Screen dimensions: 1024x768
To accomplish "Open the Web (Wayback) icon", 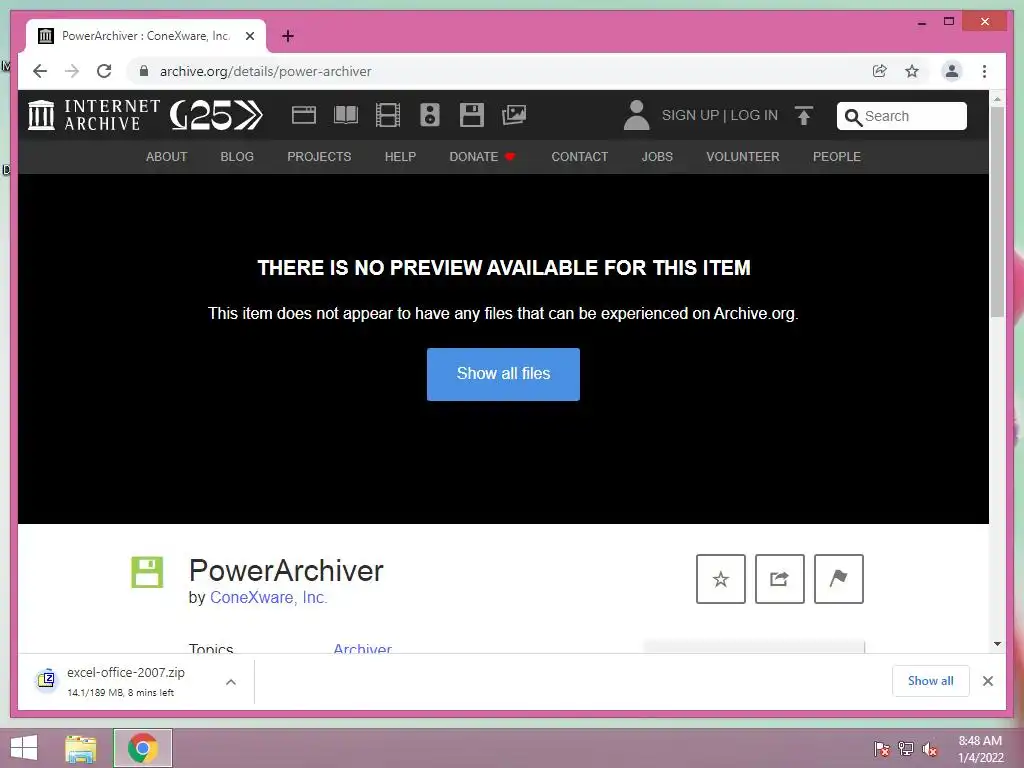I will coord(304,115).
